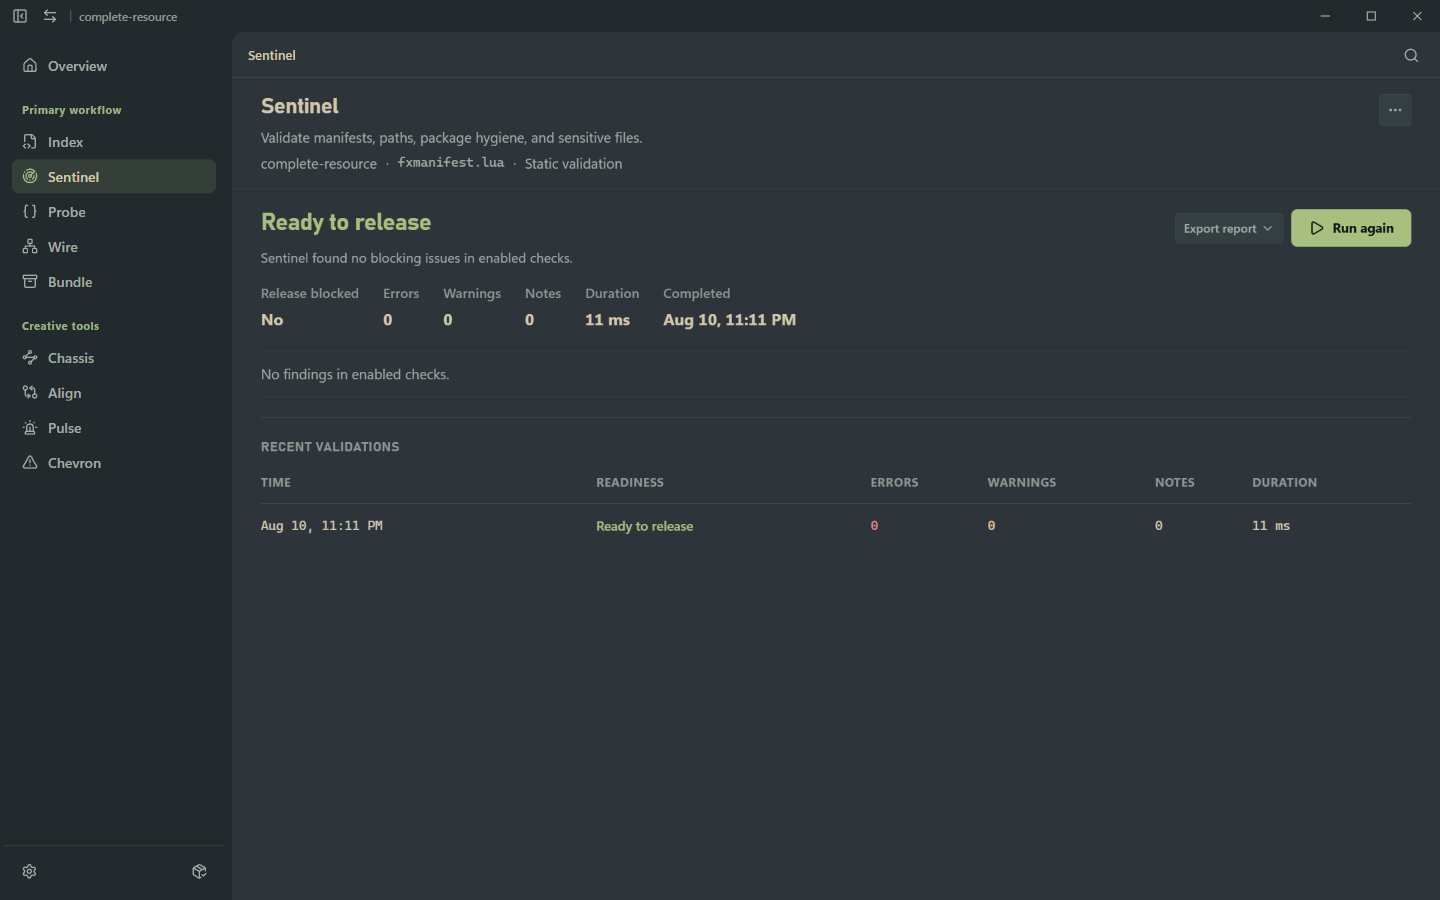The height and width of the screenshot is (900, 1440).
Task: Click the DURATION column header
Action: 1285,482
